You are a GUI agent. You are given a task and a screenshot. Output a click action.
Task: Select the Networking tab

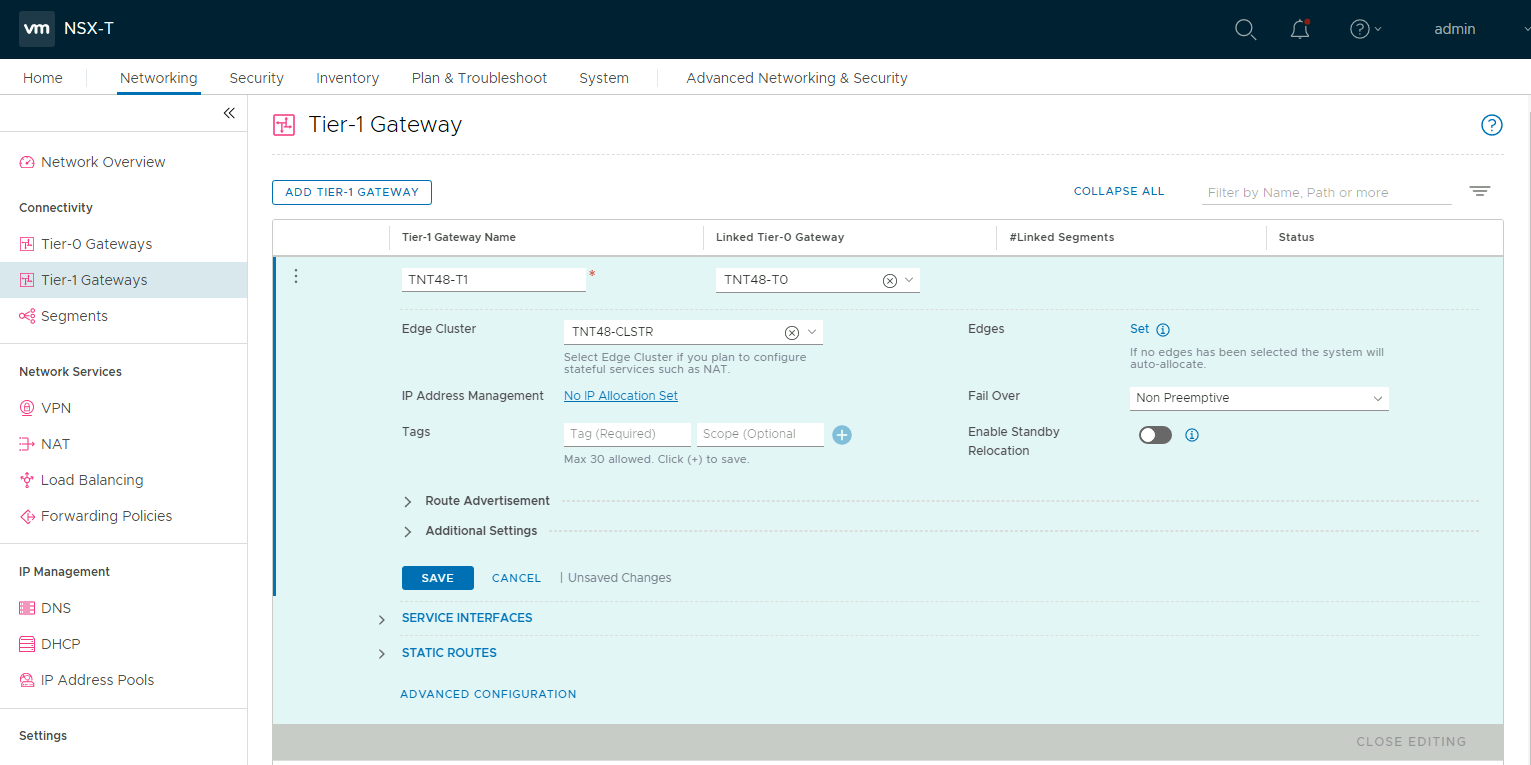[158, 78]
